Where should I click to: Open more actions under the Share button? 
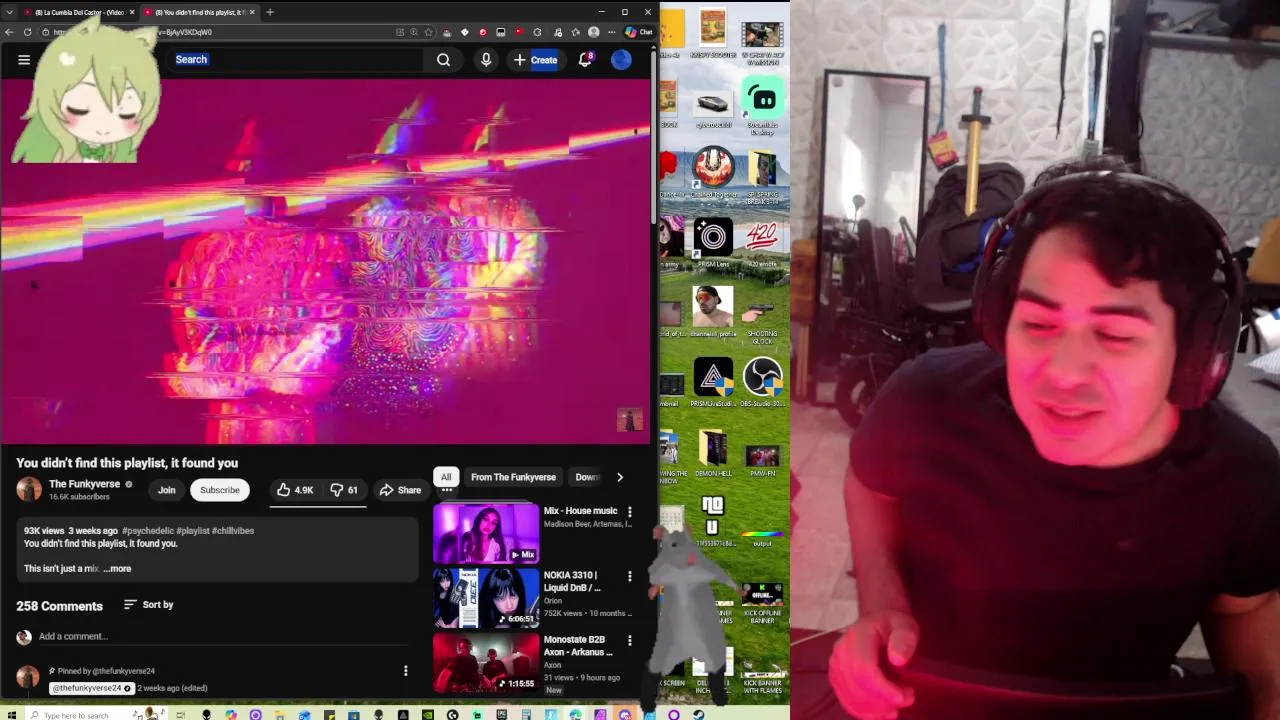click(x=447, y=491)
